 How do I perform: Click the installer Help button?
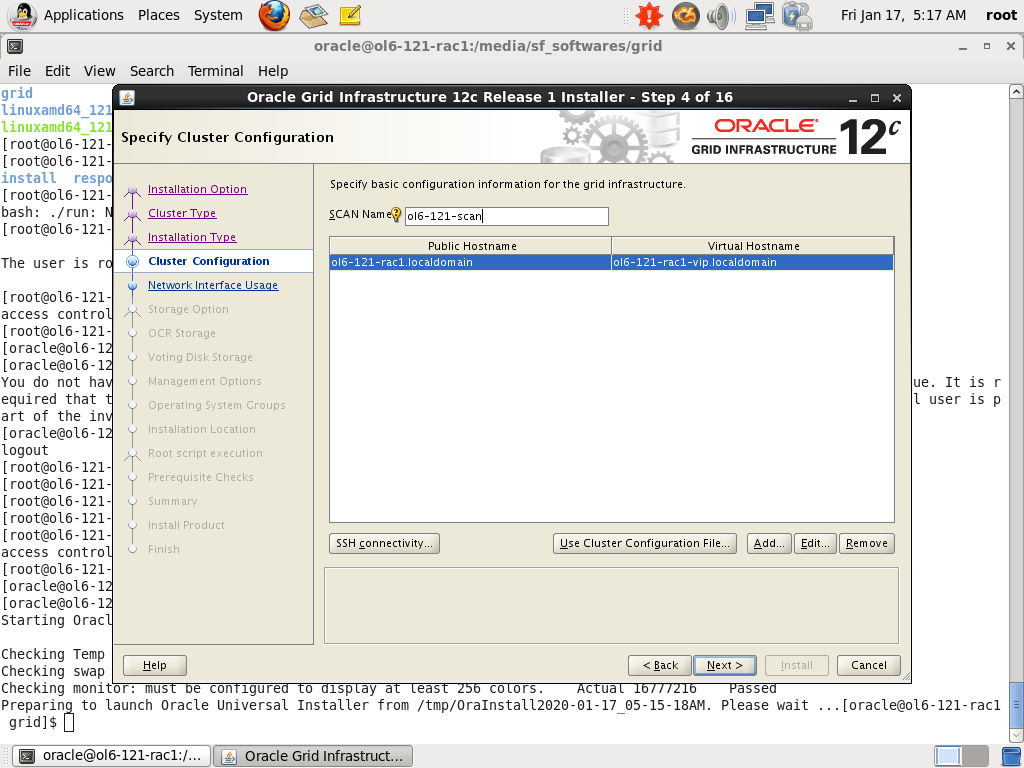click(155, 665)
